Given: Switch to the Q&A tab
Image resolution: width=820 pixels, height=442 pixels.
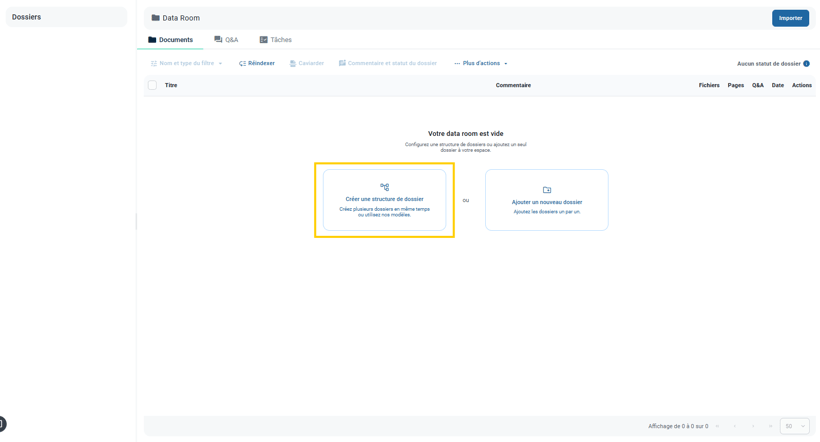Looking at the screenshot, I should pyautogui.click(x=226, y=40).
